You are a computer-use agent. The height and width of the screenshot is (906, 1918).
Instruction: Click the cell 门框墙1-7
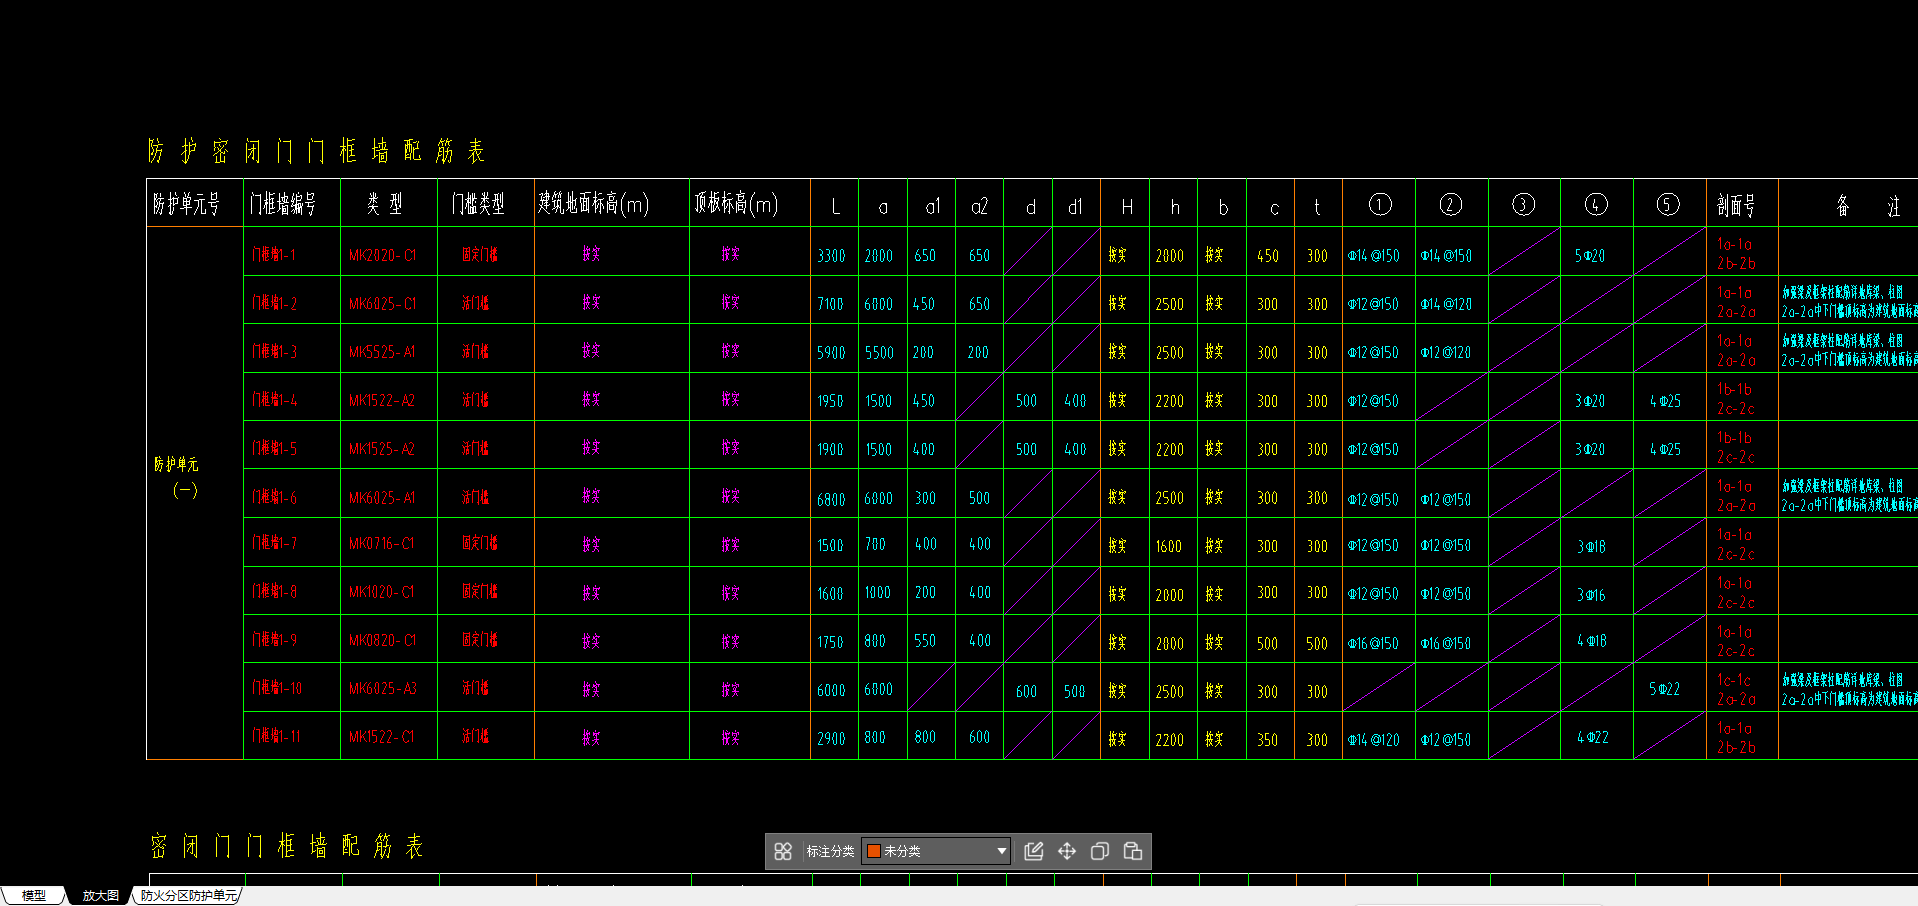(275, 543)
